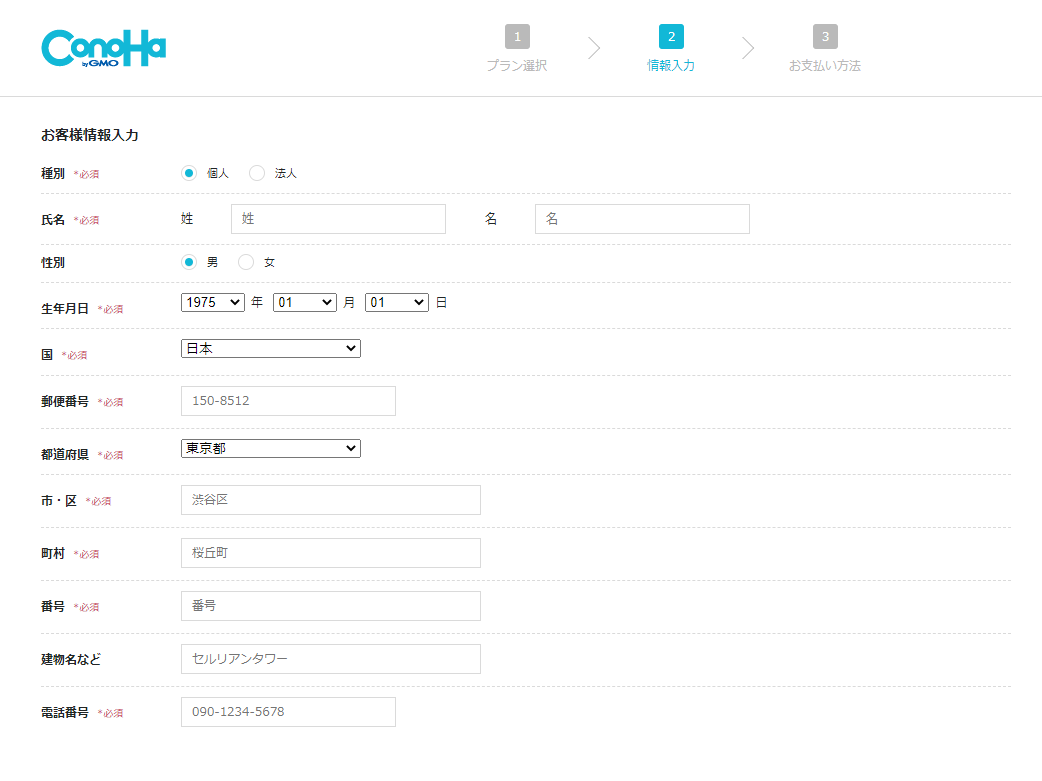
Task: Click the プラン選択 step label
Action: (x=517, y=65)
